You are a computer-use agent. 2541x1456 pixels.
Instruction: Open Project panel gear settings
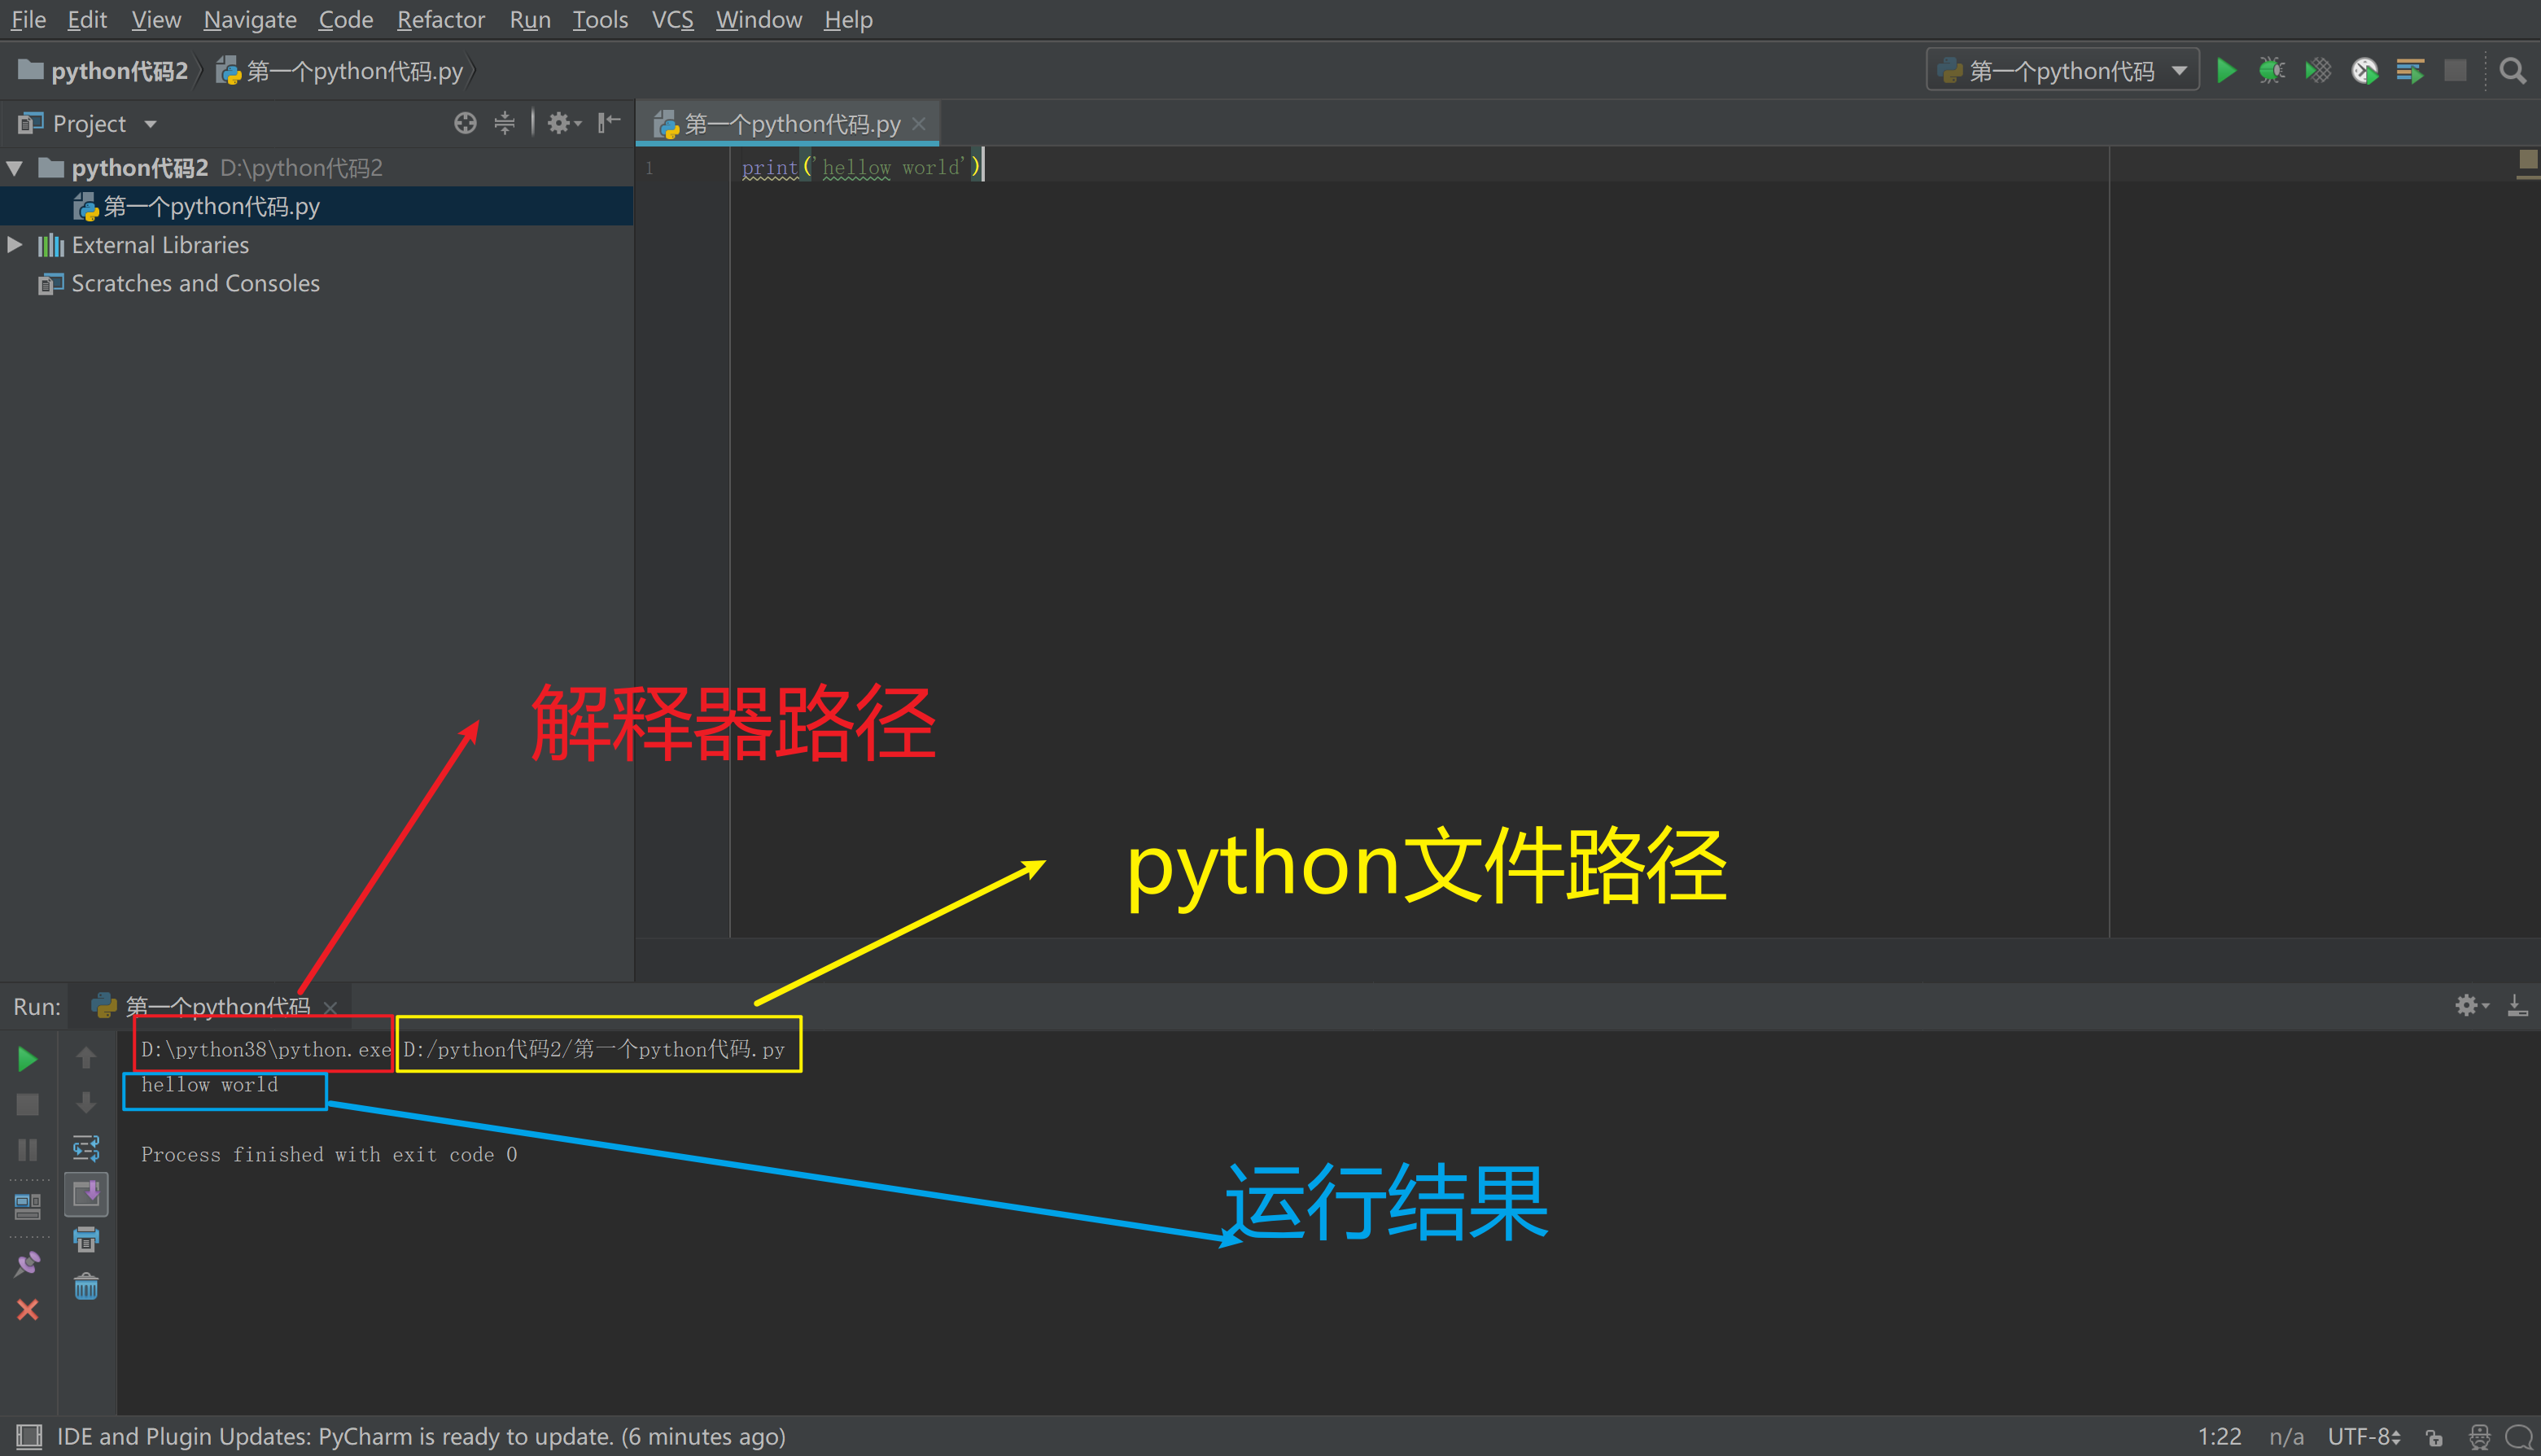(x=563, y=123)
